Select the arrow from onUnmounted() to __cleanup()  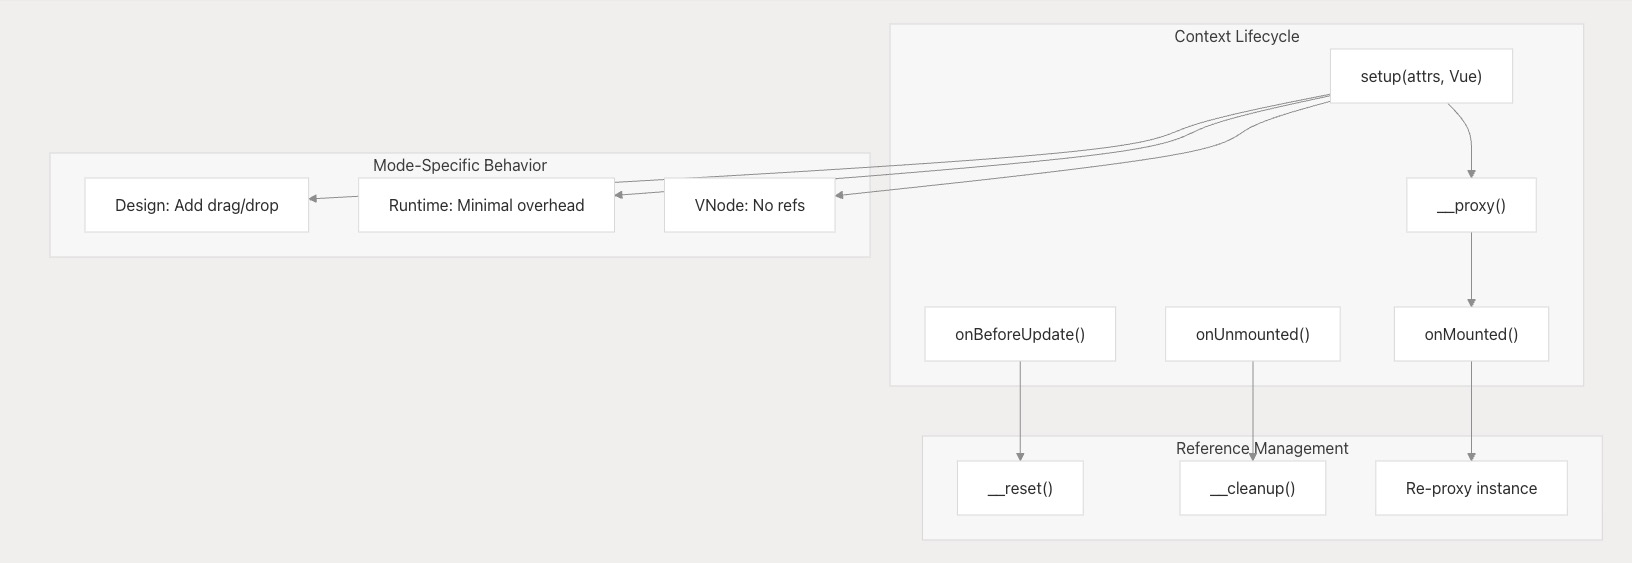click(1253, 400)
